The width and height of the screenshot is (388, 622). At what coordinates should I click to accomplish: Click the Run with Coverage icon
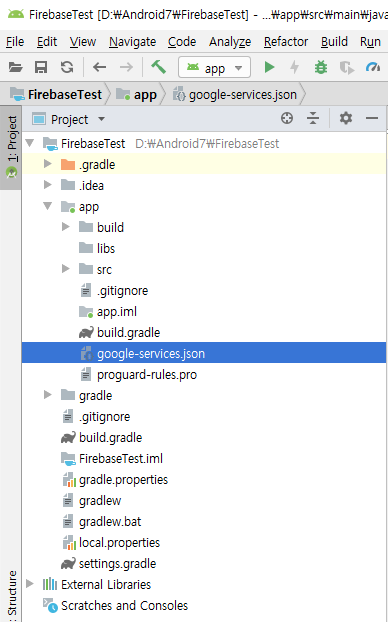(x=347, y=68)
